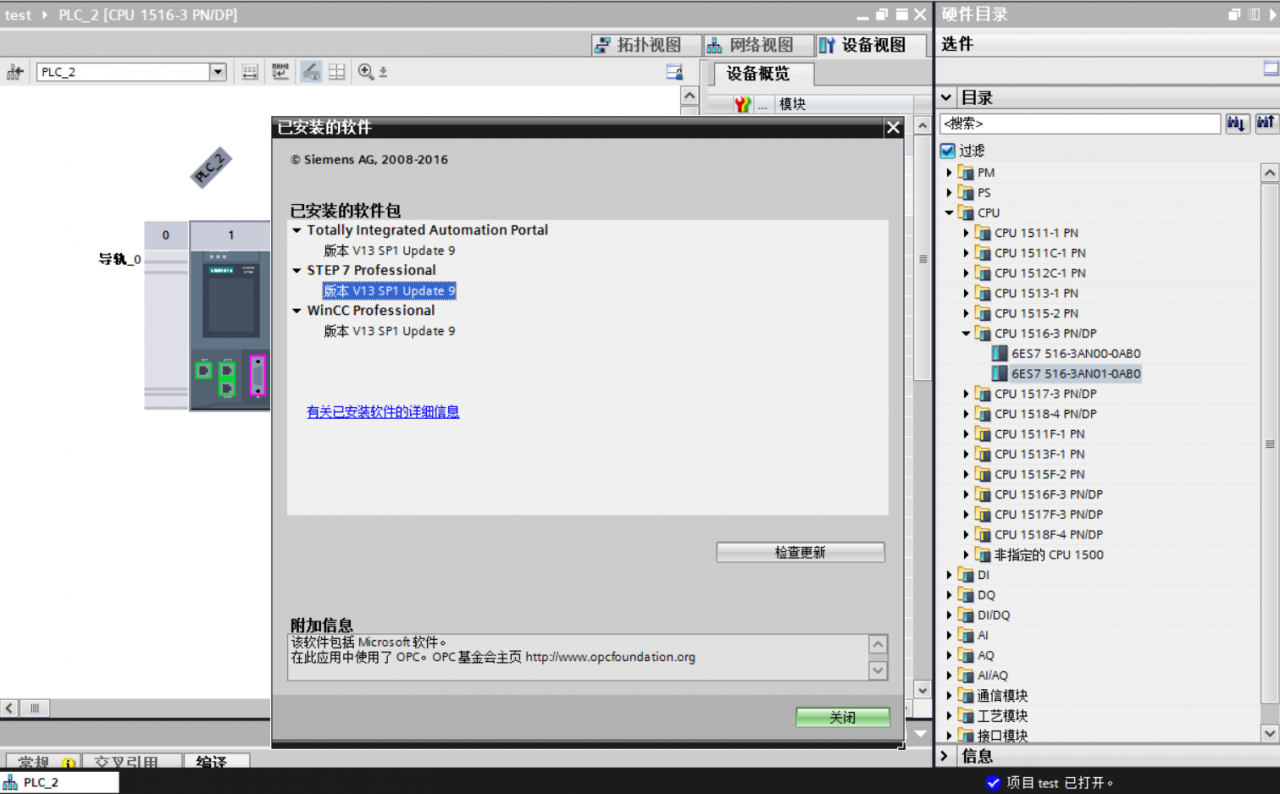Click the search downward icon in catalog
The height and width of the screenshot is (794, 1280).
click(1237, 123)
